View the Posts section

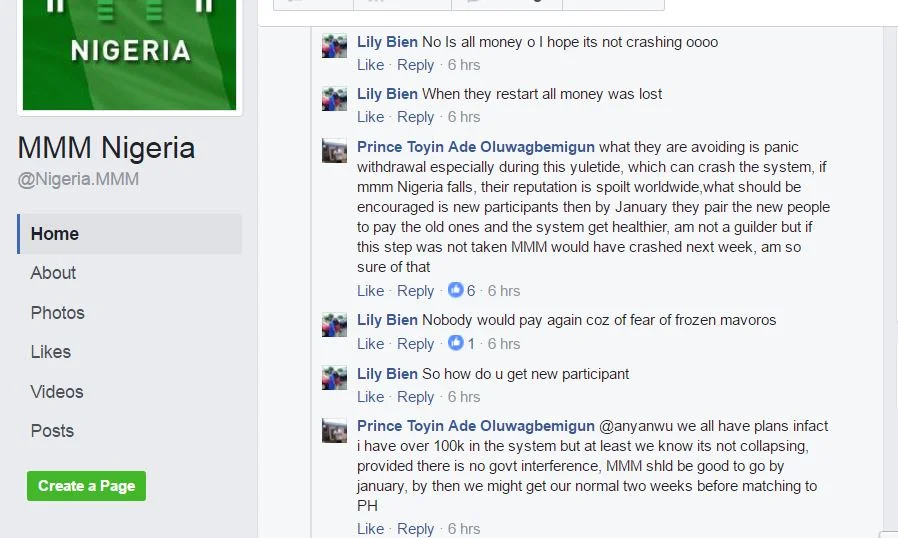[52, 431]
